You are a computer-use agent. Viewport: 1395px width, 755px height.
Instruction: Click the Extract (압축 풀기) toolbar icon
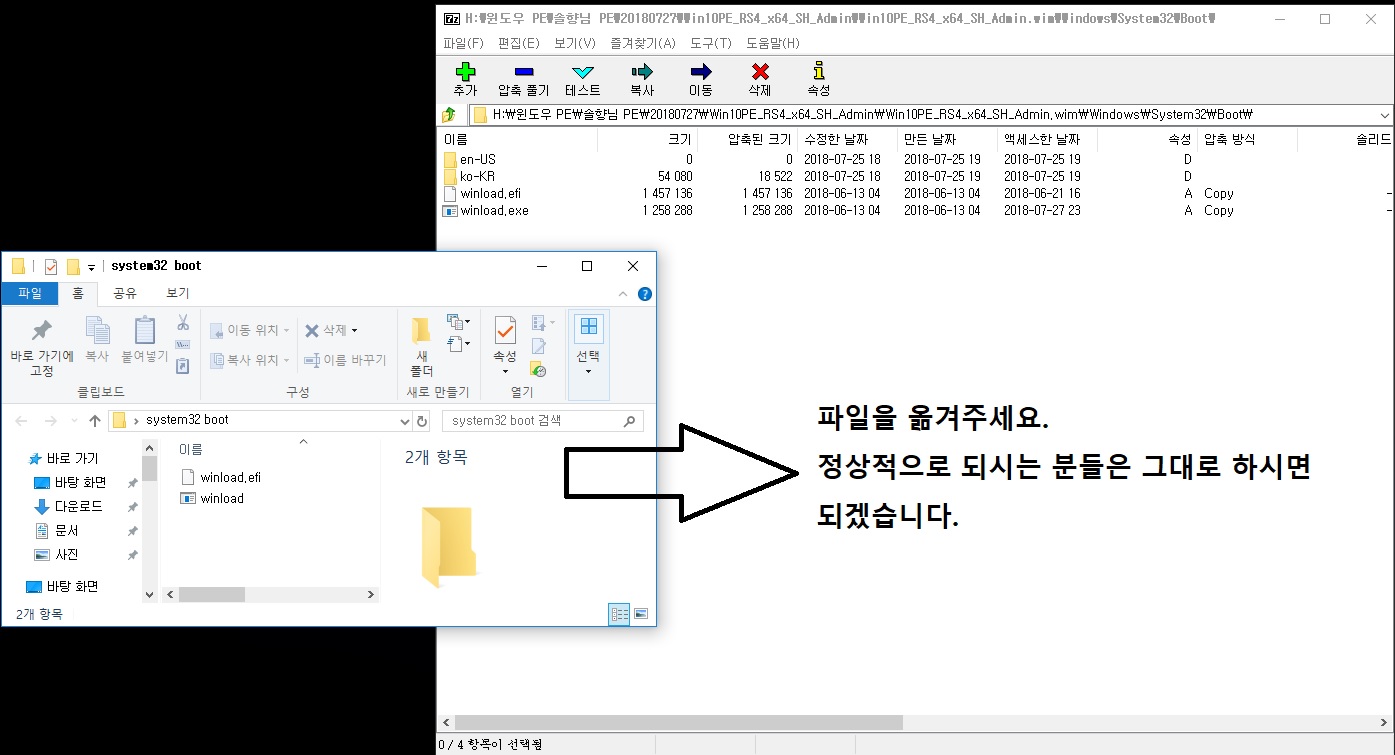pyautogui.click(x=524, y=72)
